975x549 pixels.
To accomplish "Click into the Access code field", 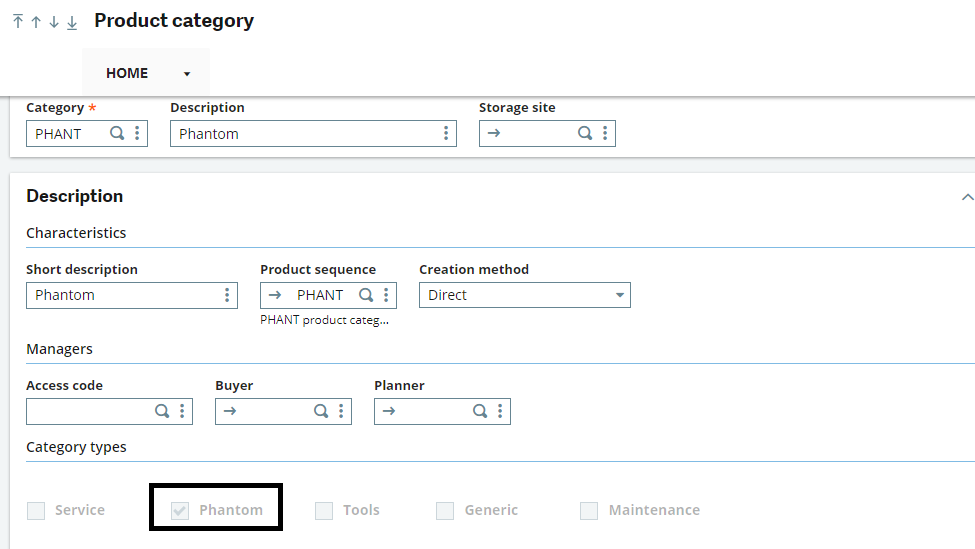I will (x=88, y=411).
